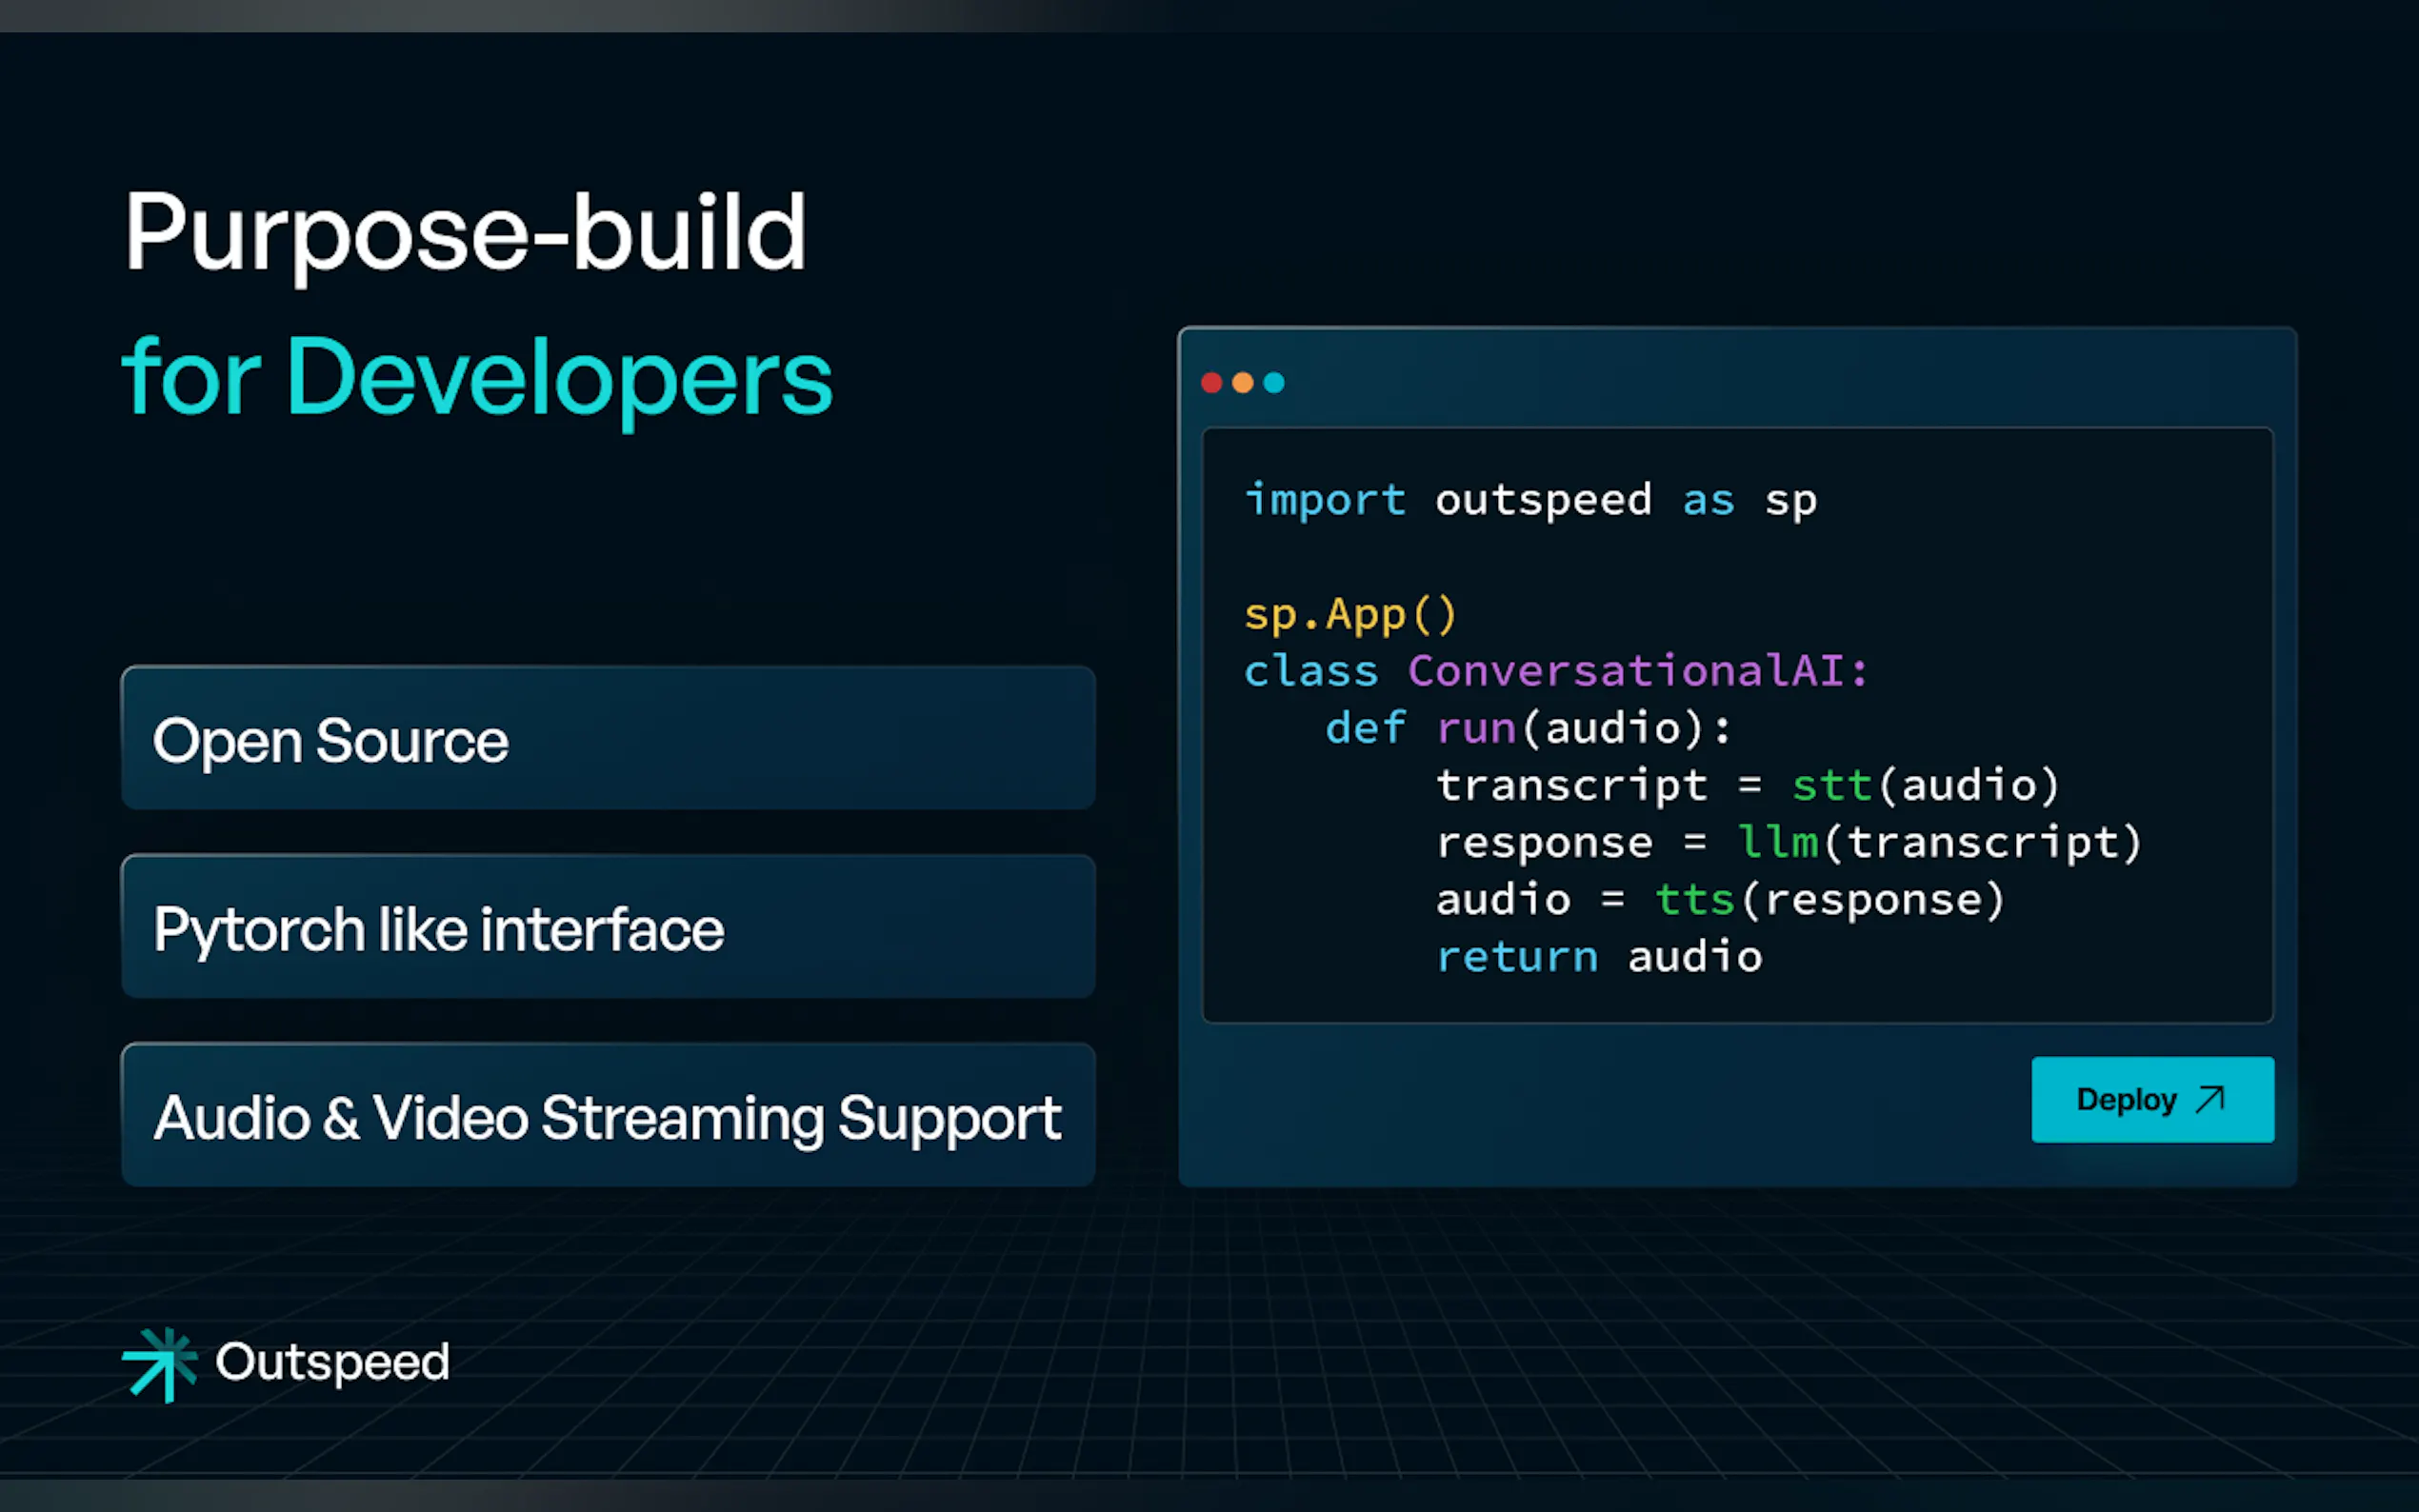The width and height of the screenshot is (2419, 1512).
Task: Select Audio & Video Streaming Support card
Action: pos(607,1115)
